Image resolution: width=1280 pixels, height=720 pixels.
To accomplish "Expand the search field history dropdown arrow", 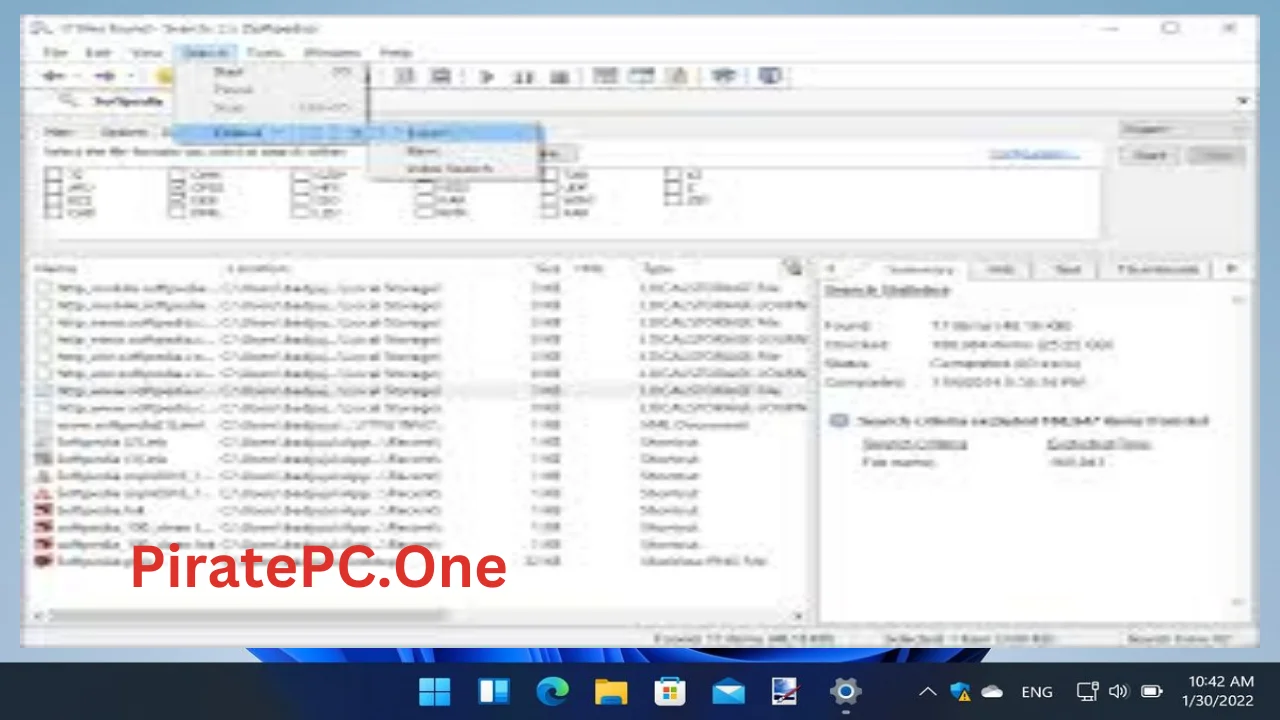I will click(x=1244, y=100).
